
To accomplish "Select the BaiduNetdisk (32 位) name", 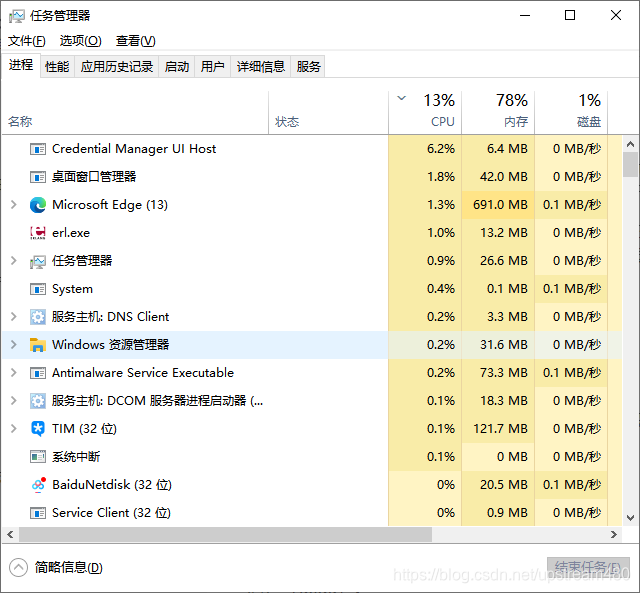I will coord(112,485).
